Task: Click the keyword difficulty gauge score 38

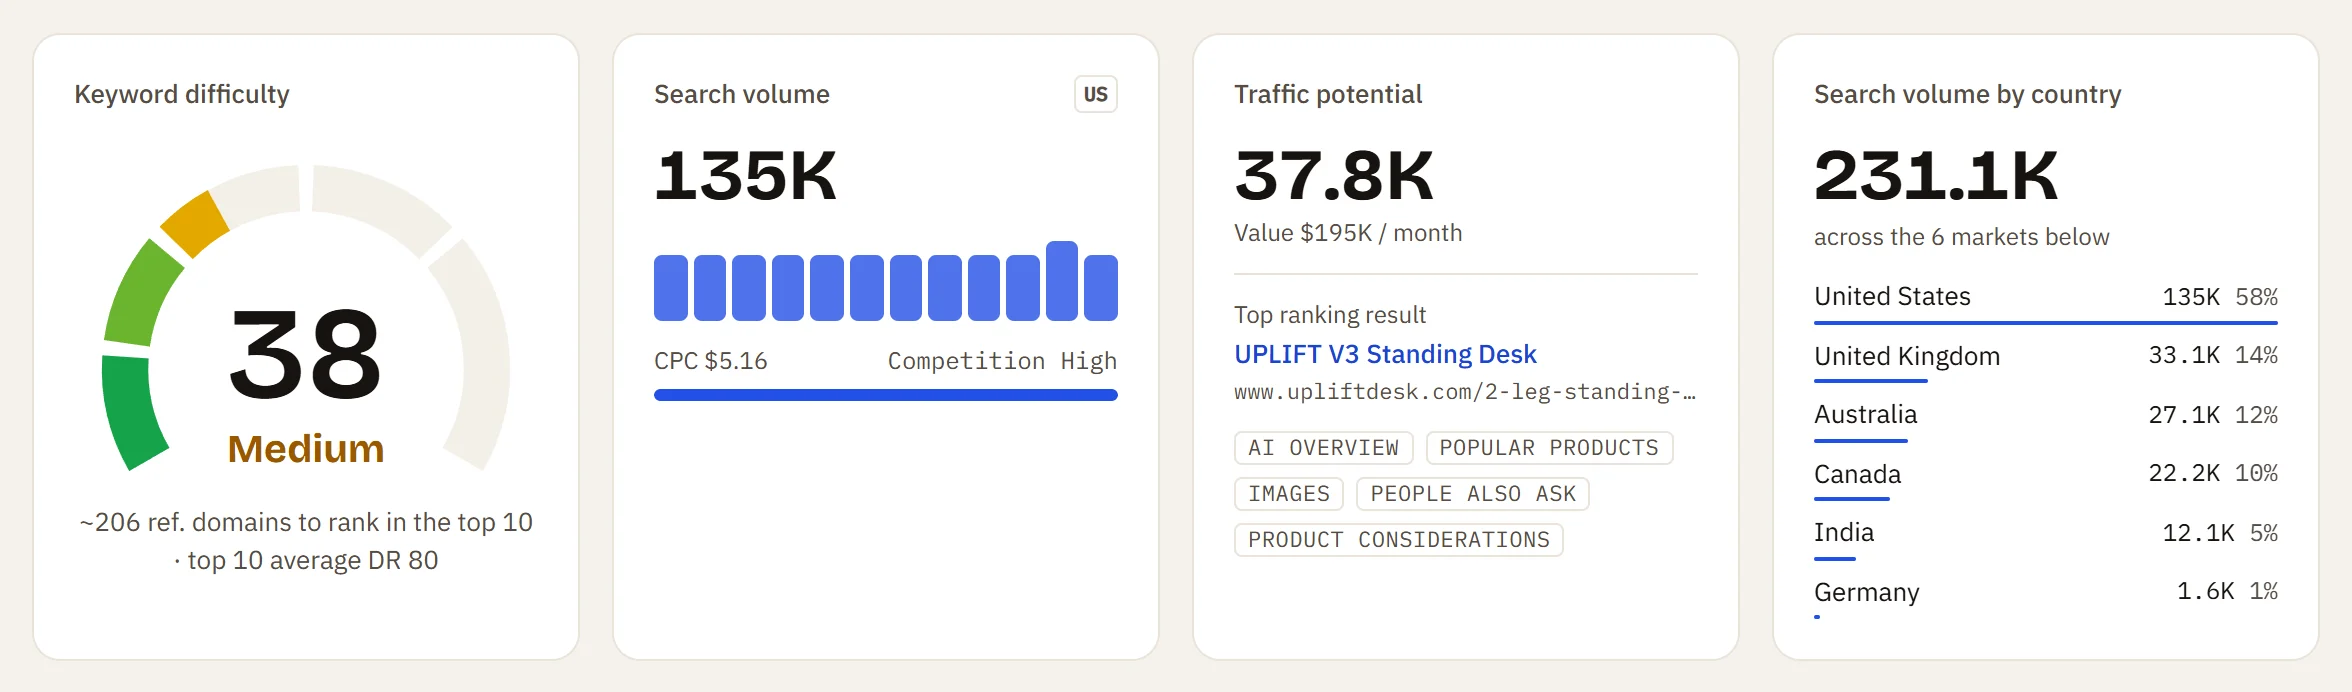Action: tap(305, 354)
